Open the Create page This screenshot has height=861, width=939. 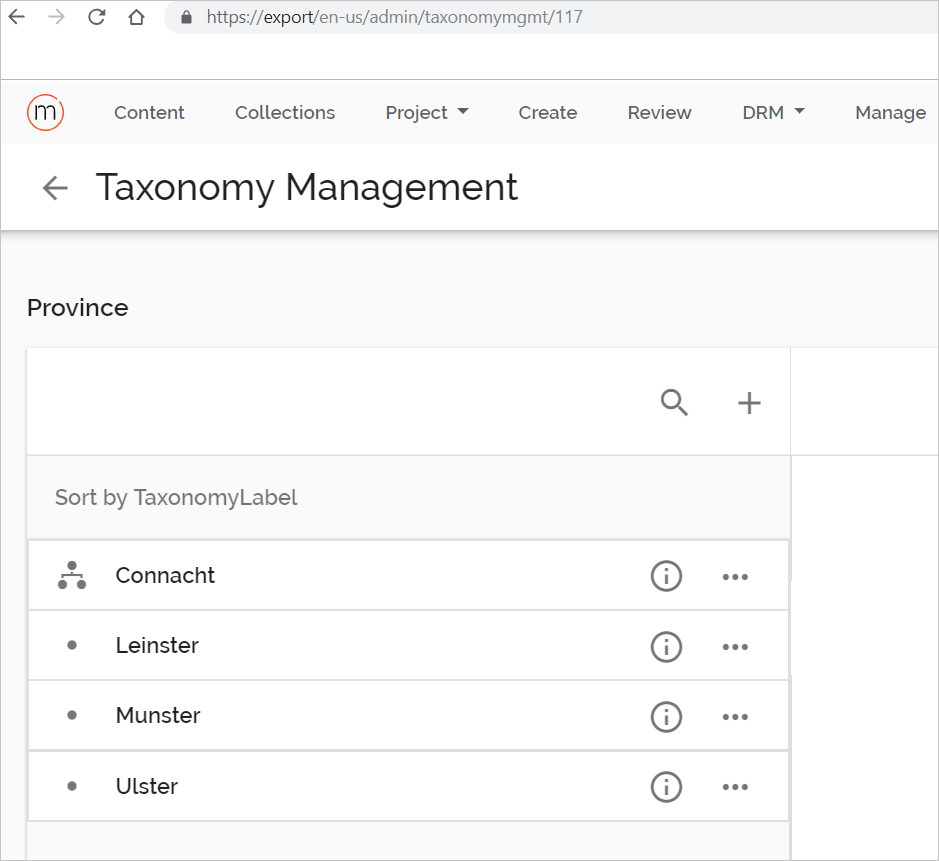(x=547, y=112)
